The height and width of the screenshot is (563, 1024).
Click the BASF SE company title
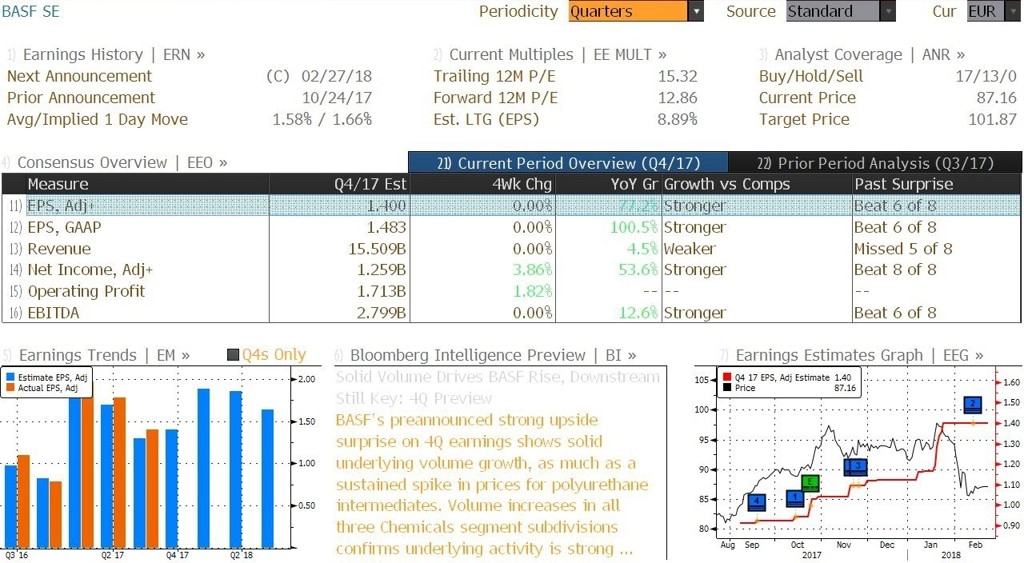point(31,11)
